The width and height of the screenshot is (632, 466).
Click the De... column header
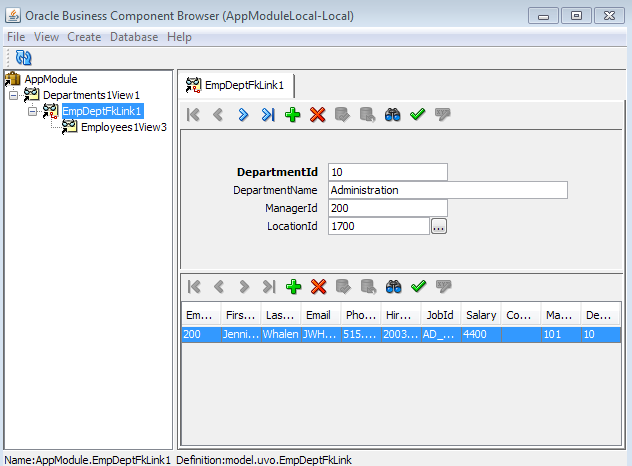tap(600, 315)
